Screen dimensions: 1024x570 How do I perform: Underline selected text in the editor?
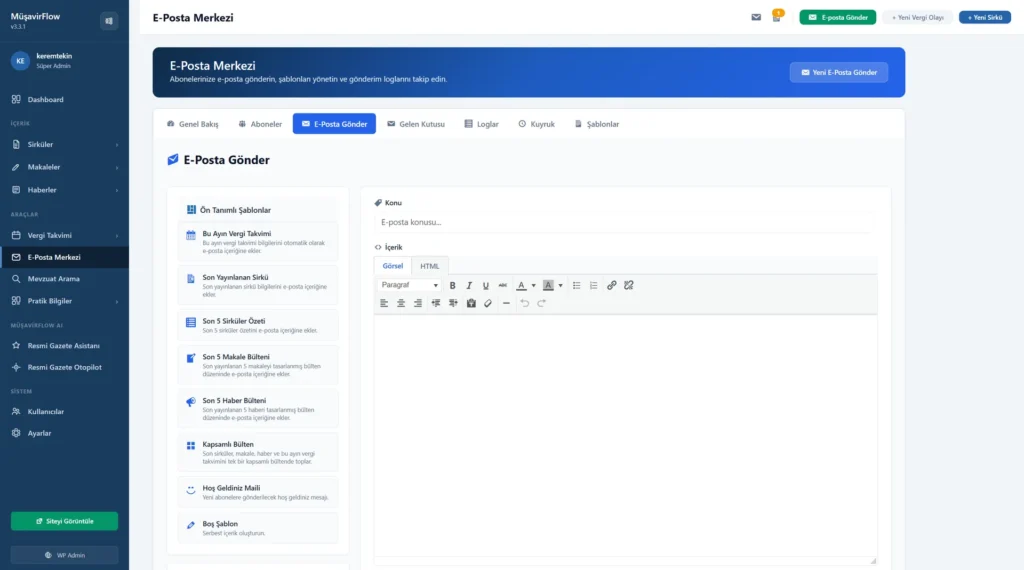click(486, 285)
